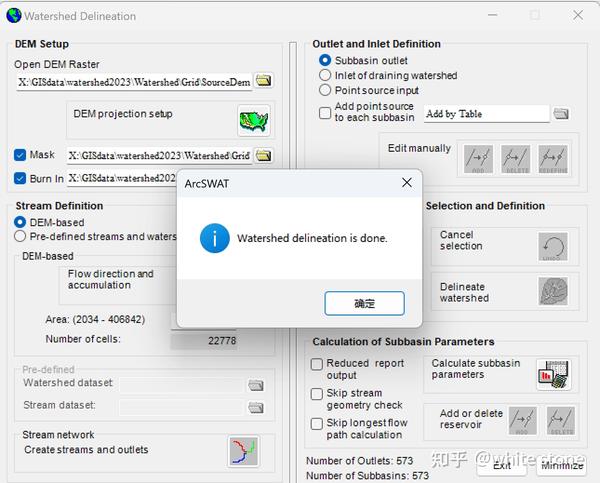Click Calculate subbasin parameters icon
The image size is (600, 483).
pos(553,375)
